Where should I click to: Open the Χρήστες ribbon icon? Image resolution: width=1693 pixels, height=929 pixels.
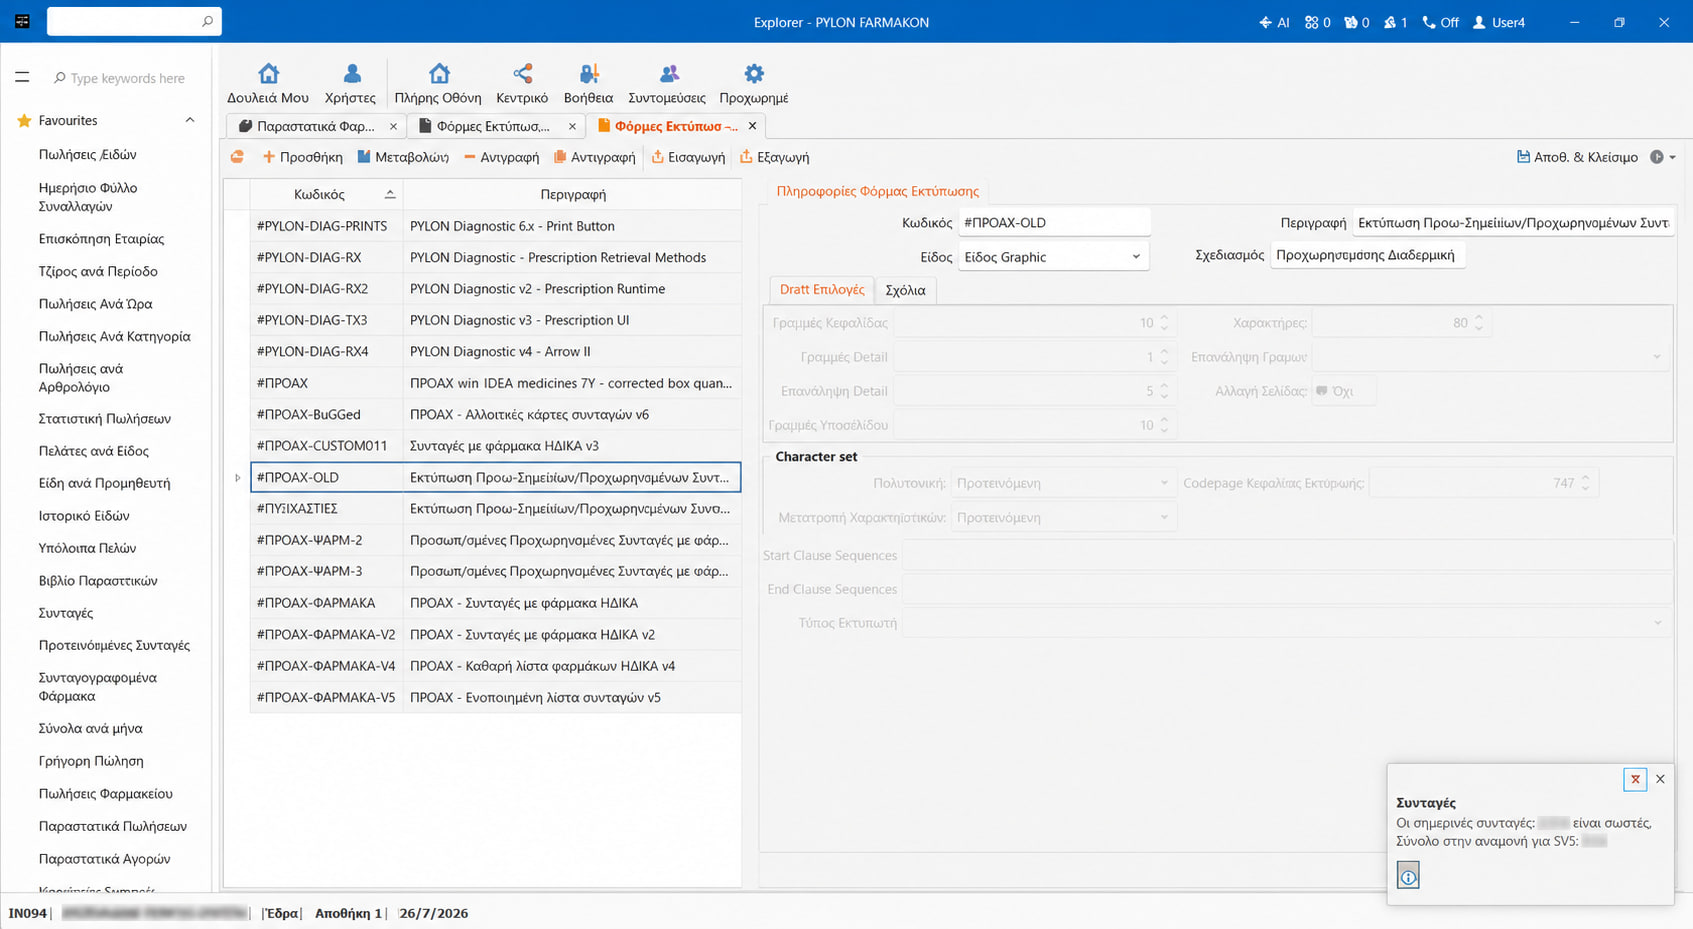point(350,84)
